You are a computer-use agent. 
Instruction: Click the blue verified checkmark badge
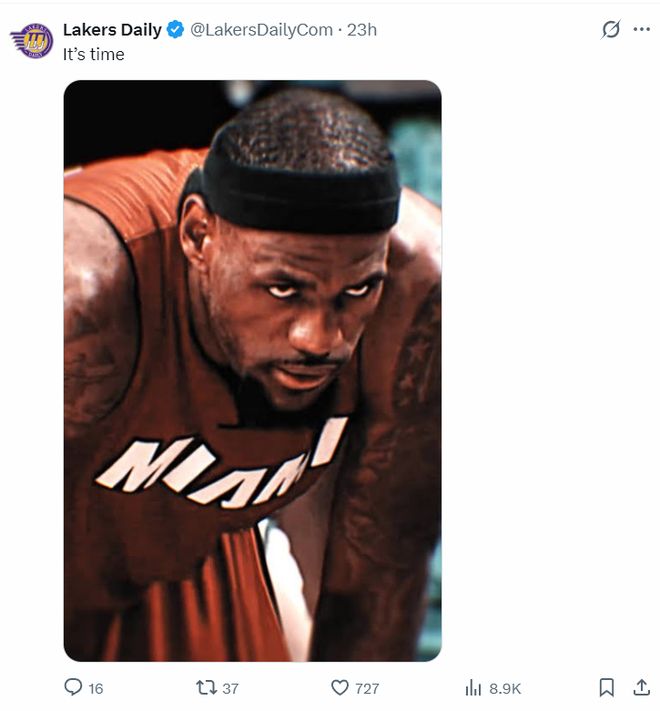pyautogui.click(x=175, y=30)
